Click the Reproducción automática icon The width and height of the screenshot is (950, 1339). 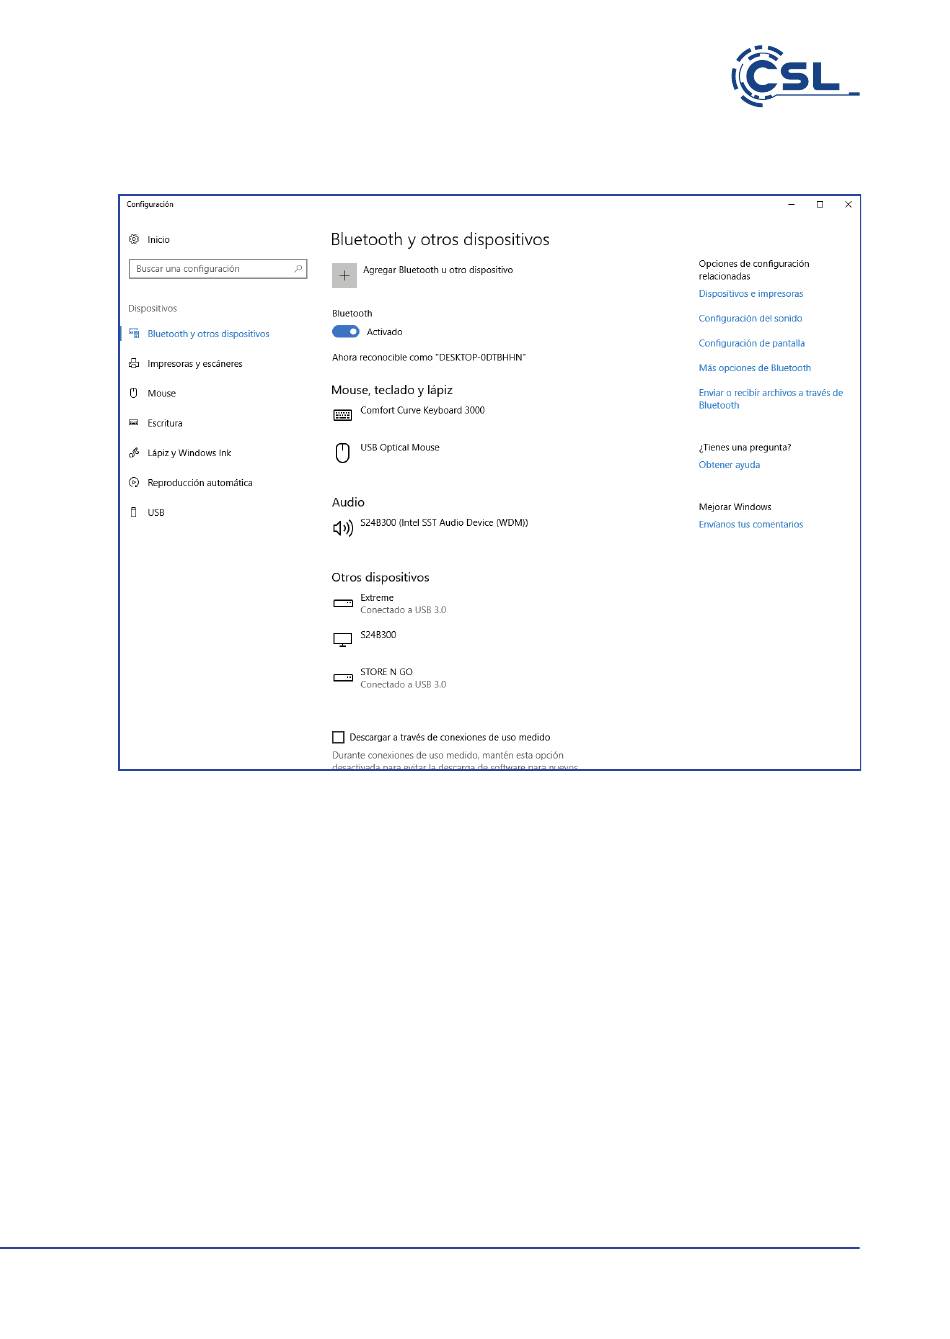tap(134, 482)
